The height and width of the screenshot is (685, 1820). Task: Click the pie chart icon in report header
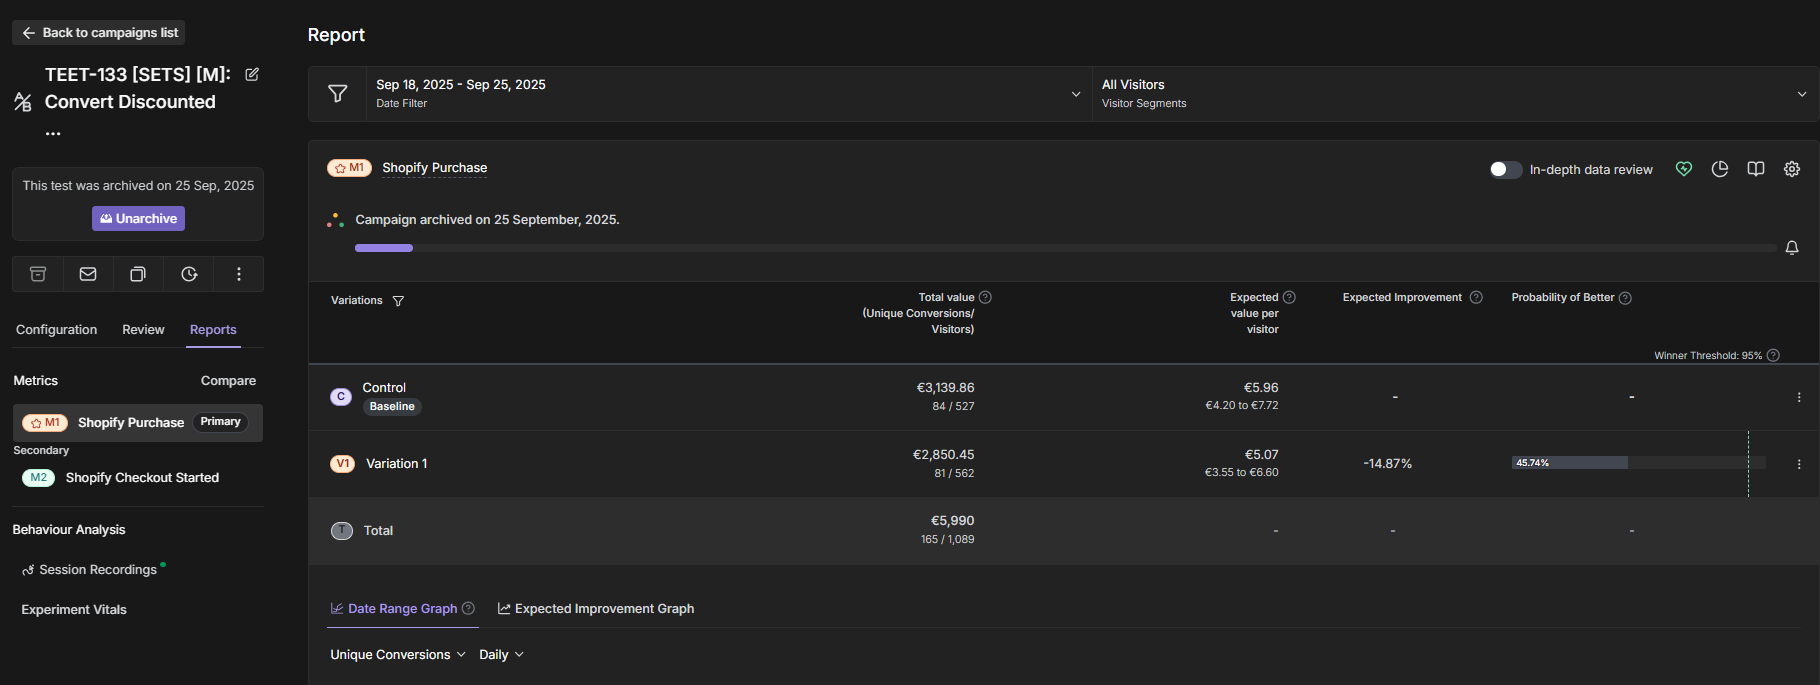coord(1720,169)
